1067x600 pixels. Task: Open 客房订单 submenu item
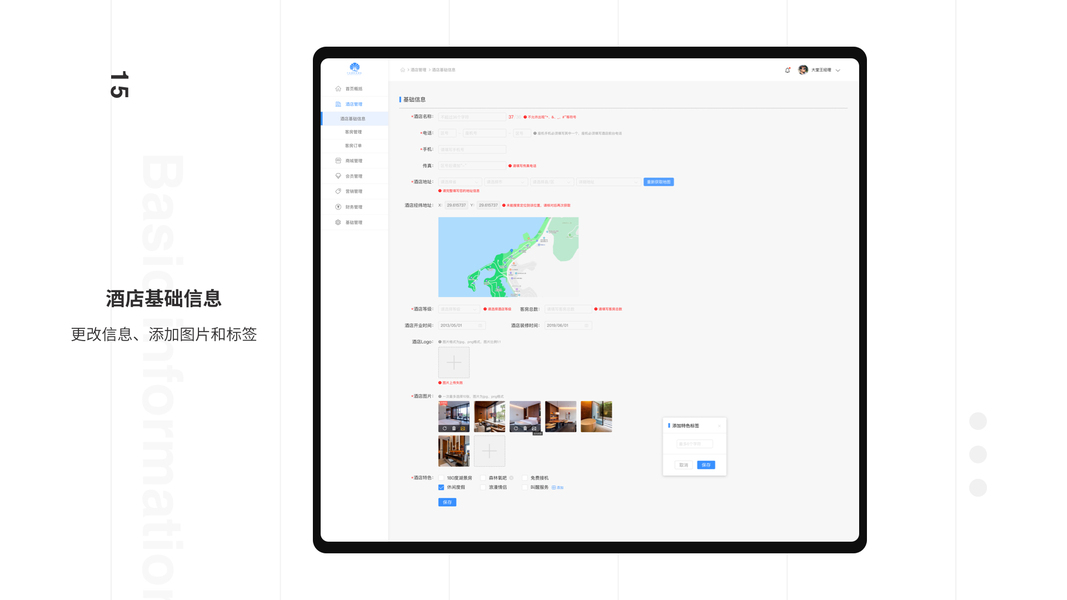pos(354,146)
